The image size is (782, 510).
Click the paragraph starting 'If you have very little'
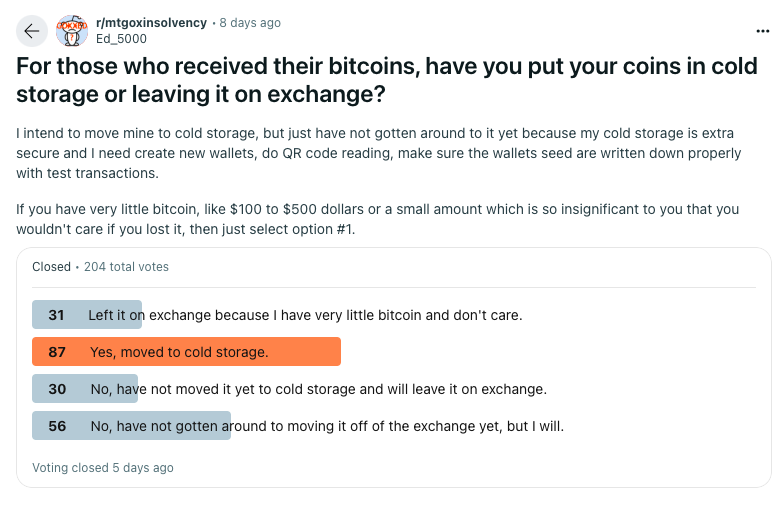[378, 219]
